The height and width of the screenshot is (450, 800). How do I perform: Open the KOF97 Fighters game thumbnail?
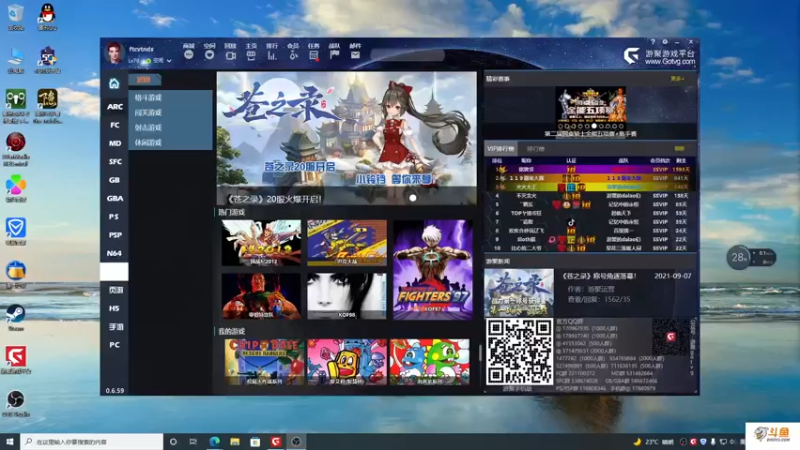click(x=433, y=270)
